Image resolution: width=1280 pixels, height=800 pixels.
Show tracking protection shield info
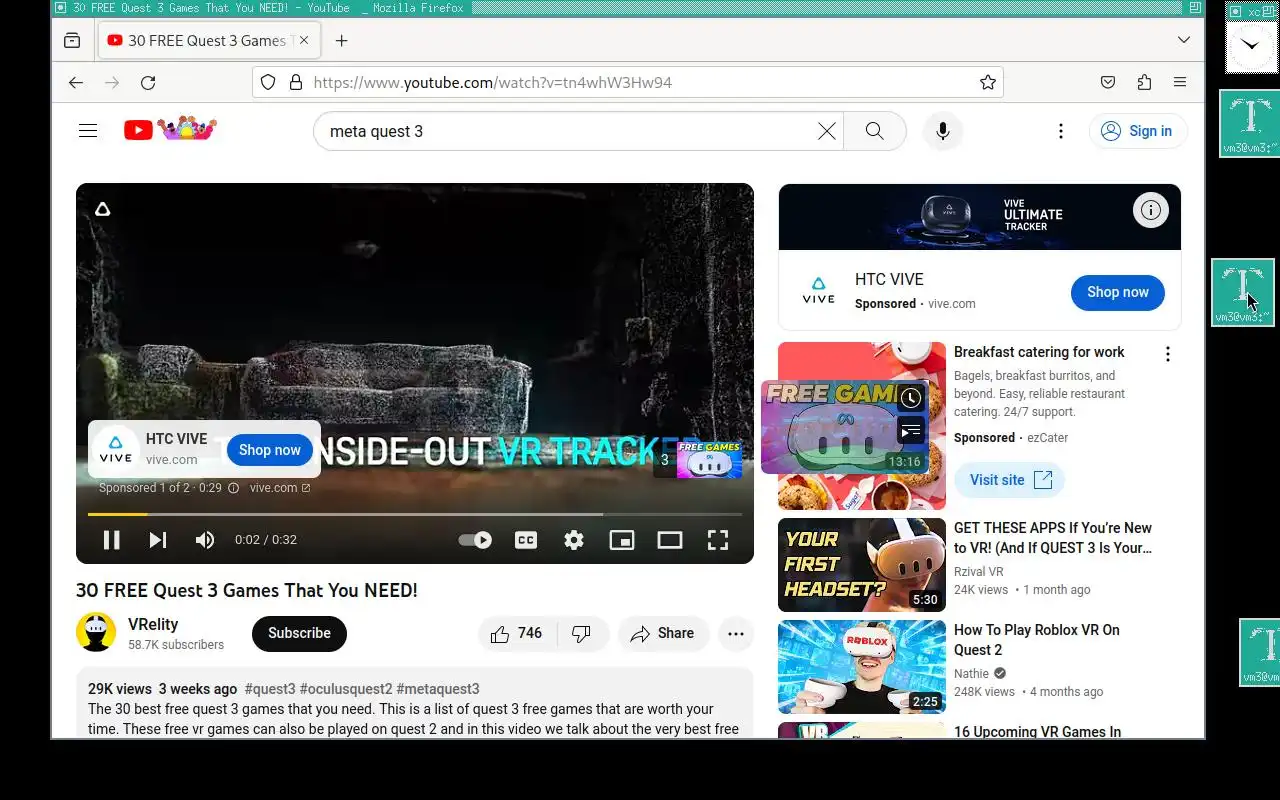tap(268, 83)
